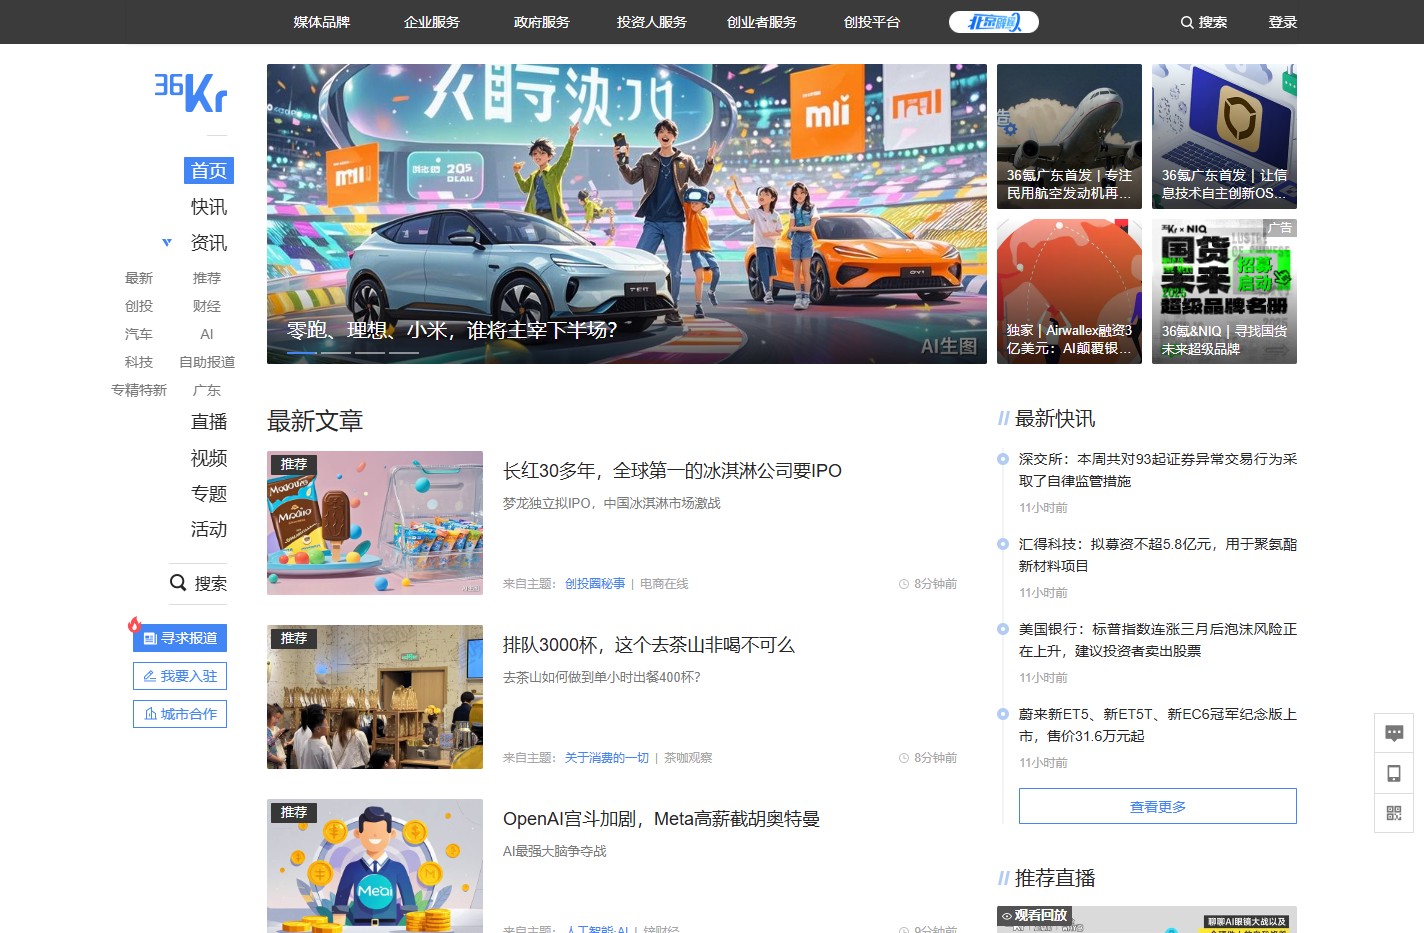
Task: Open the feedback chat bubble icon
Action: 1394,733
